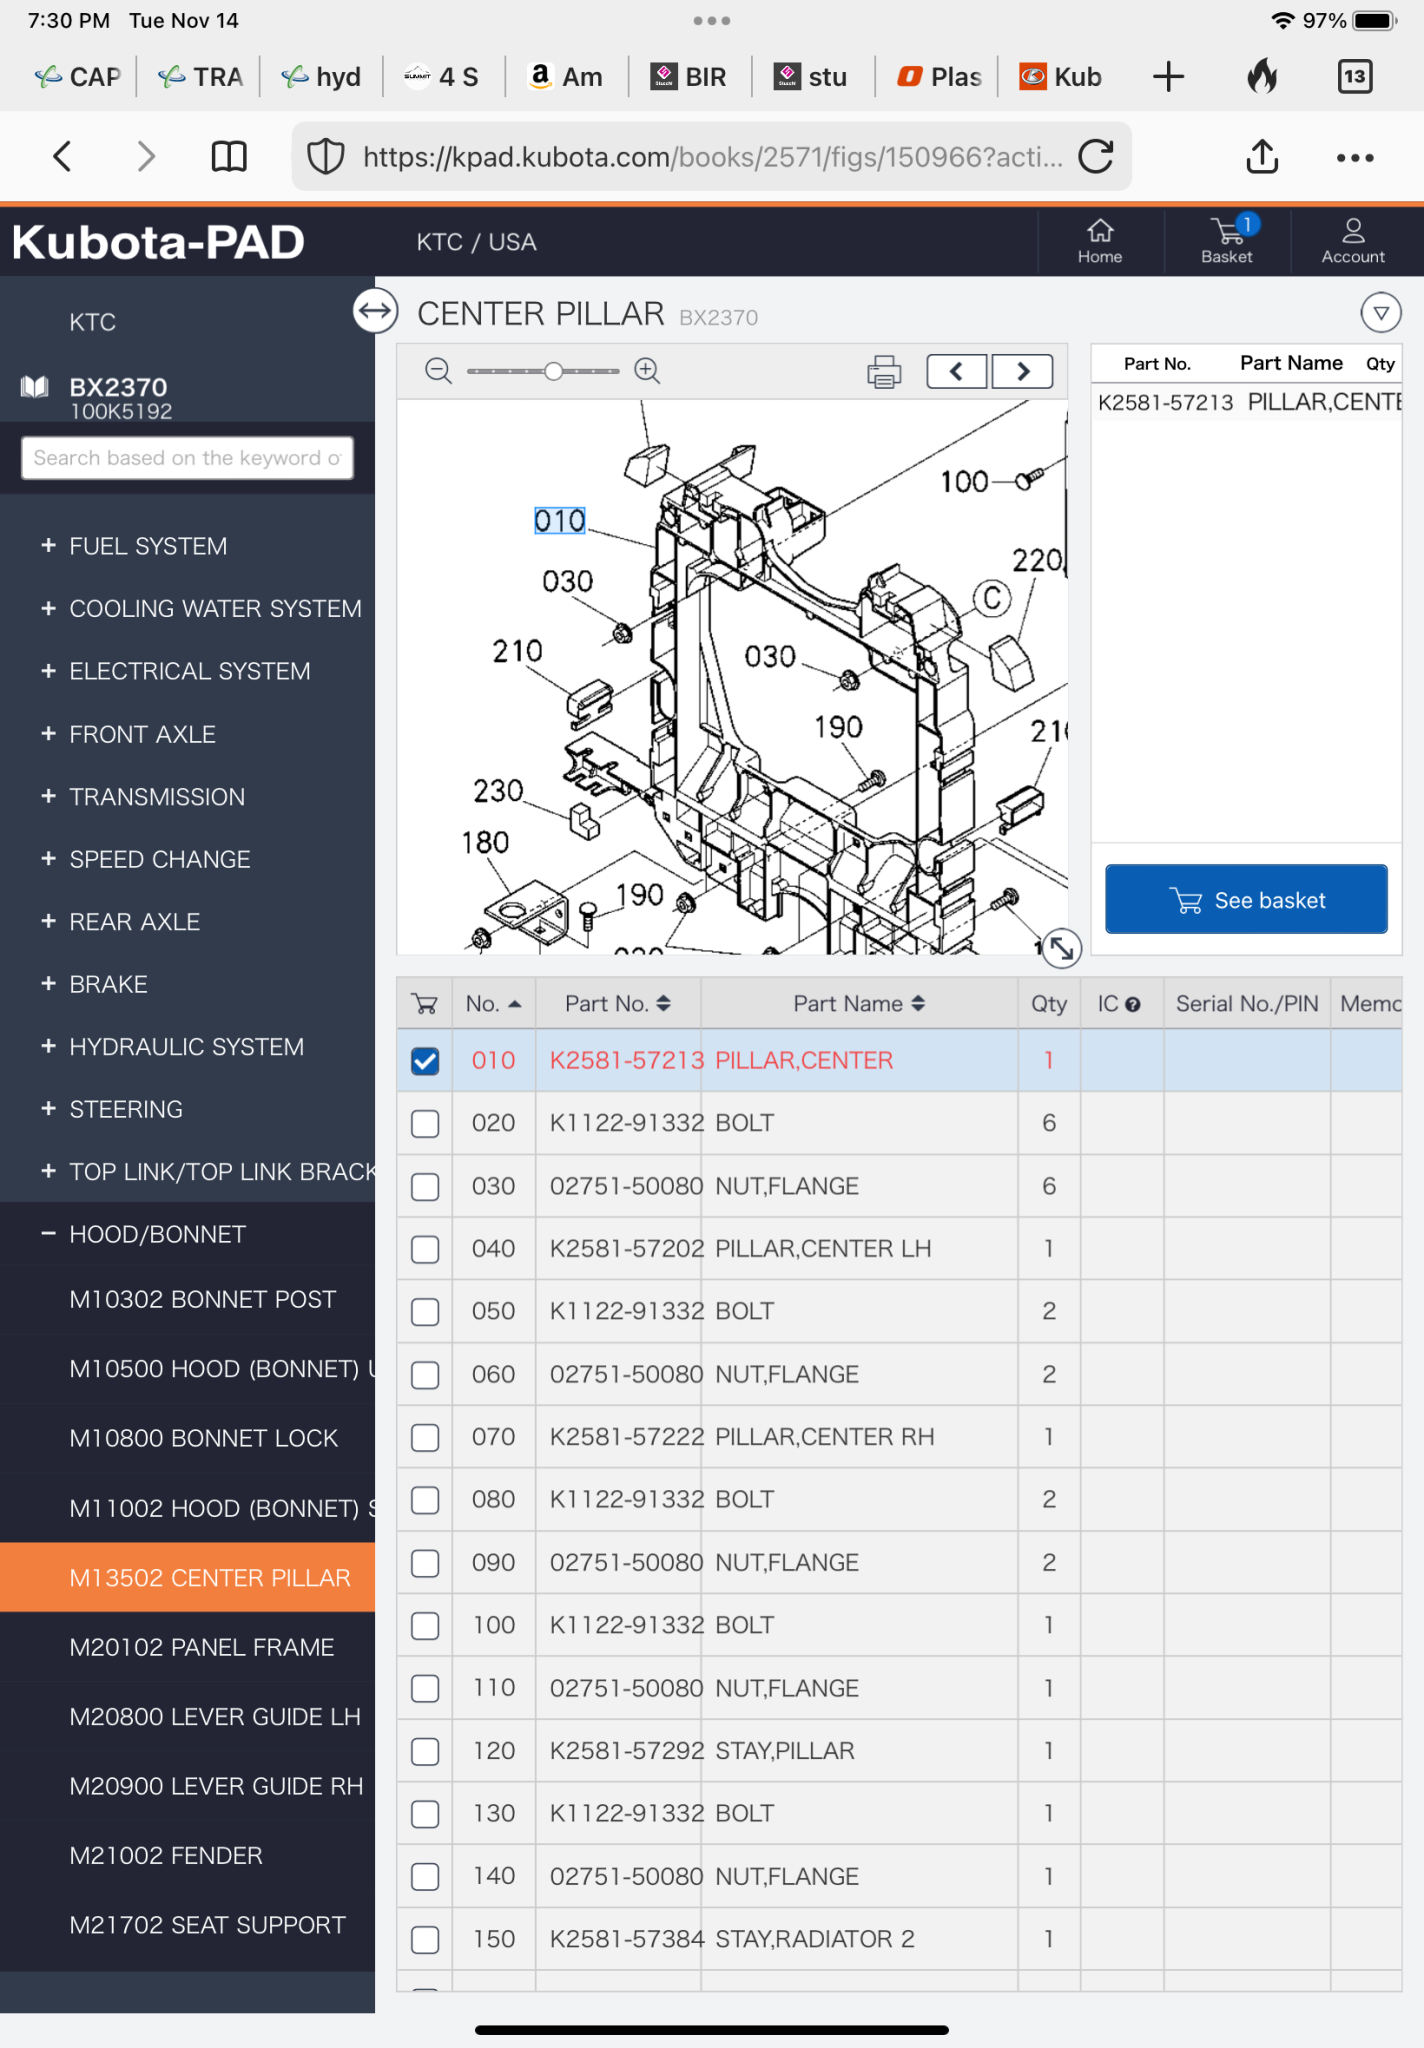Open the bookmarks book icon

(x=229, y=156)
